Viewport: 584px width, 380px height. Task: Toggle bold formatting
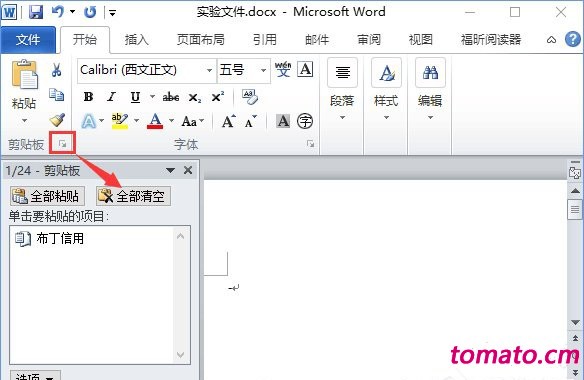pyautogui.click(x=89, y=97)
